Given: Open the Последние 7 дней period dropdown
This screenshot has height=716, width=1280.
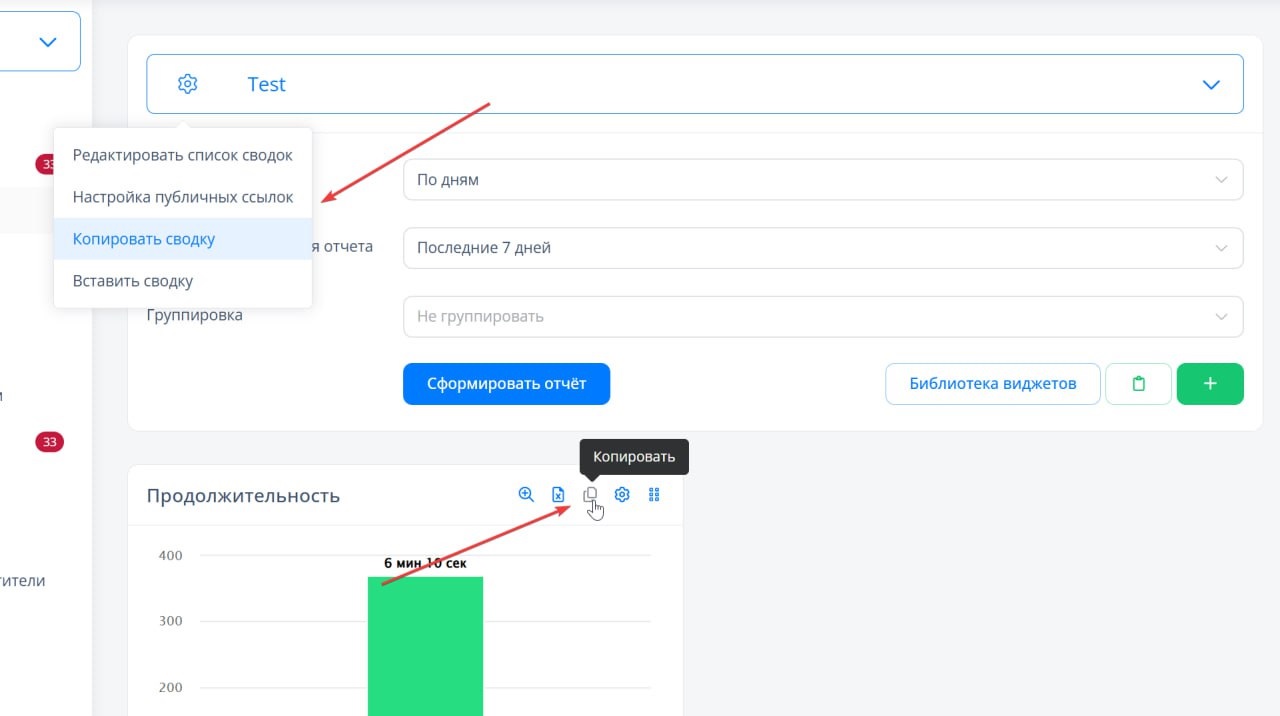Looking at the screenshot, I should (x=823, y=247).
